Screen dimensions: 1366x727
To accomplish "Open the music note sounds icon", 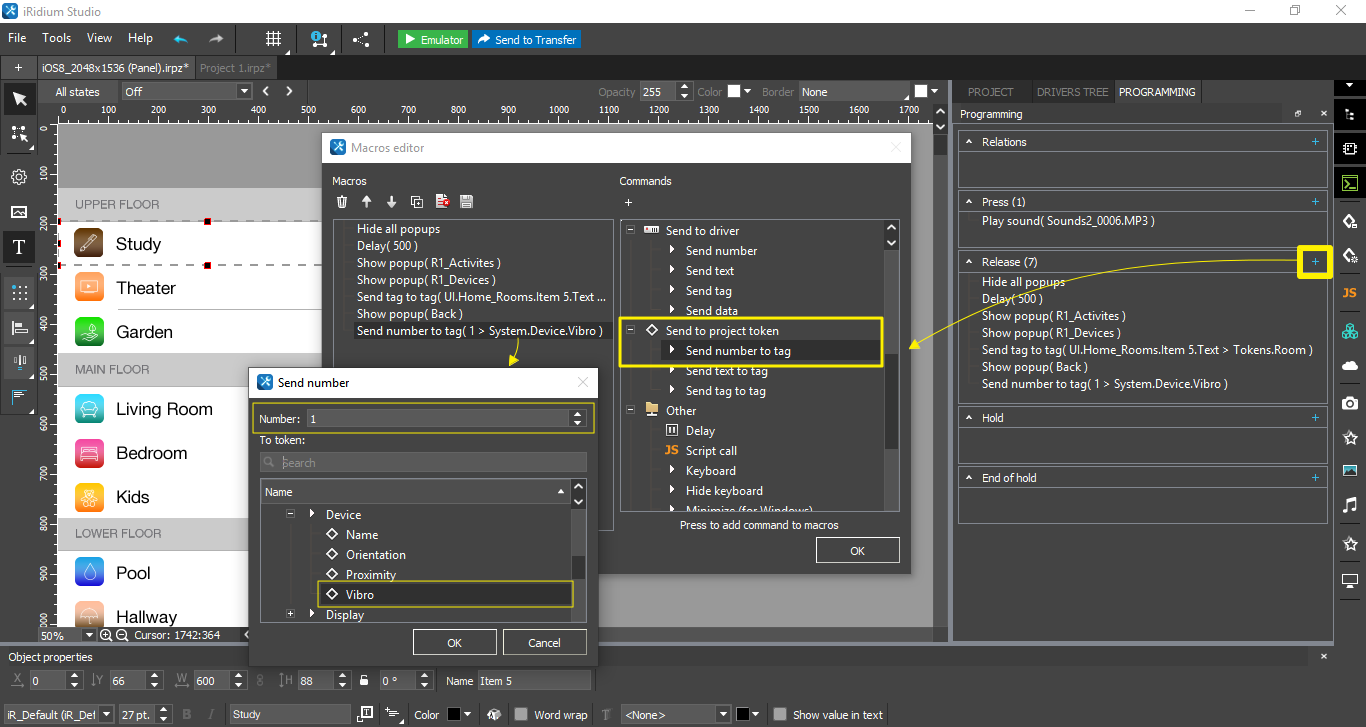I will point(1349,505).
